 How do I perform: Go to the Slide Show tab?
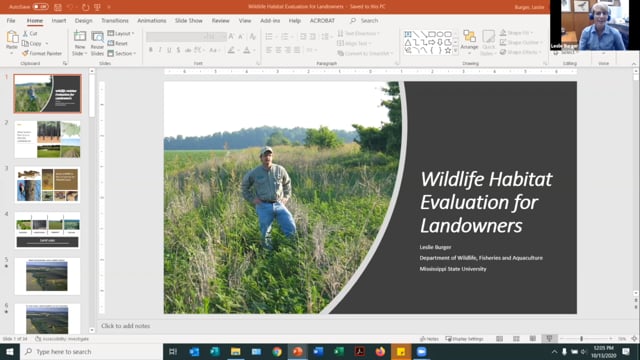point(189,20)
